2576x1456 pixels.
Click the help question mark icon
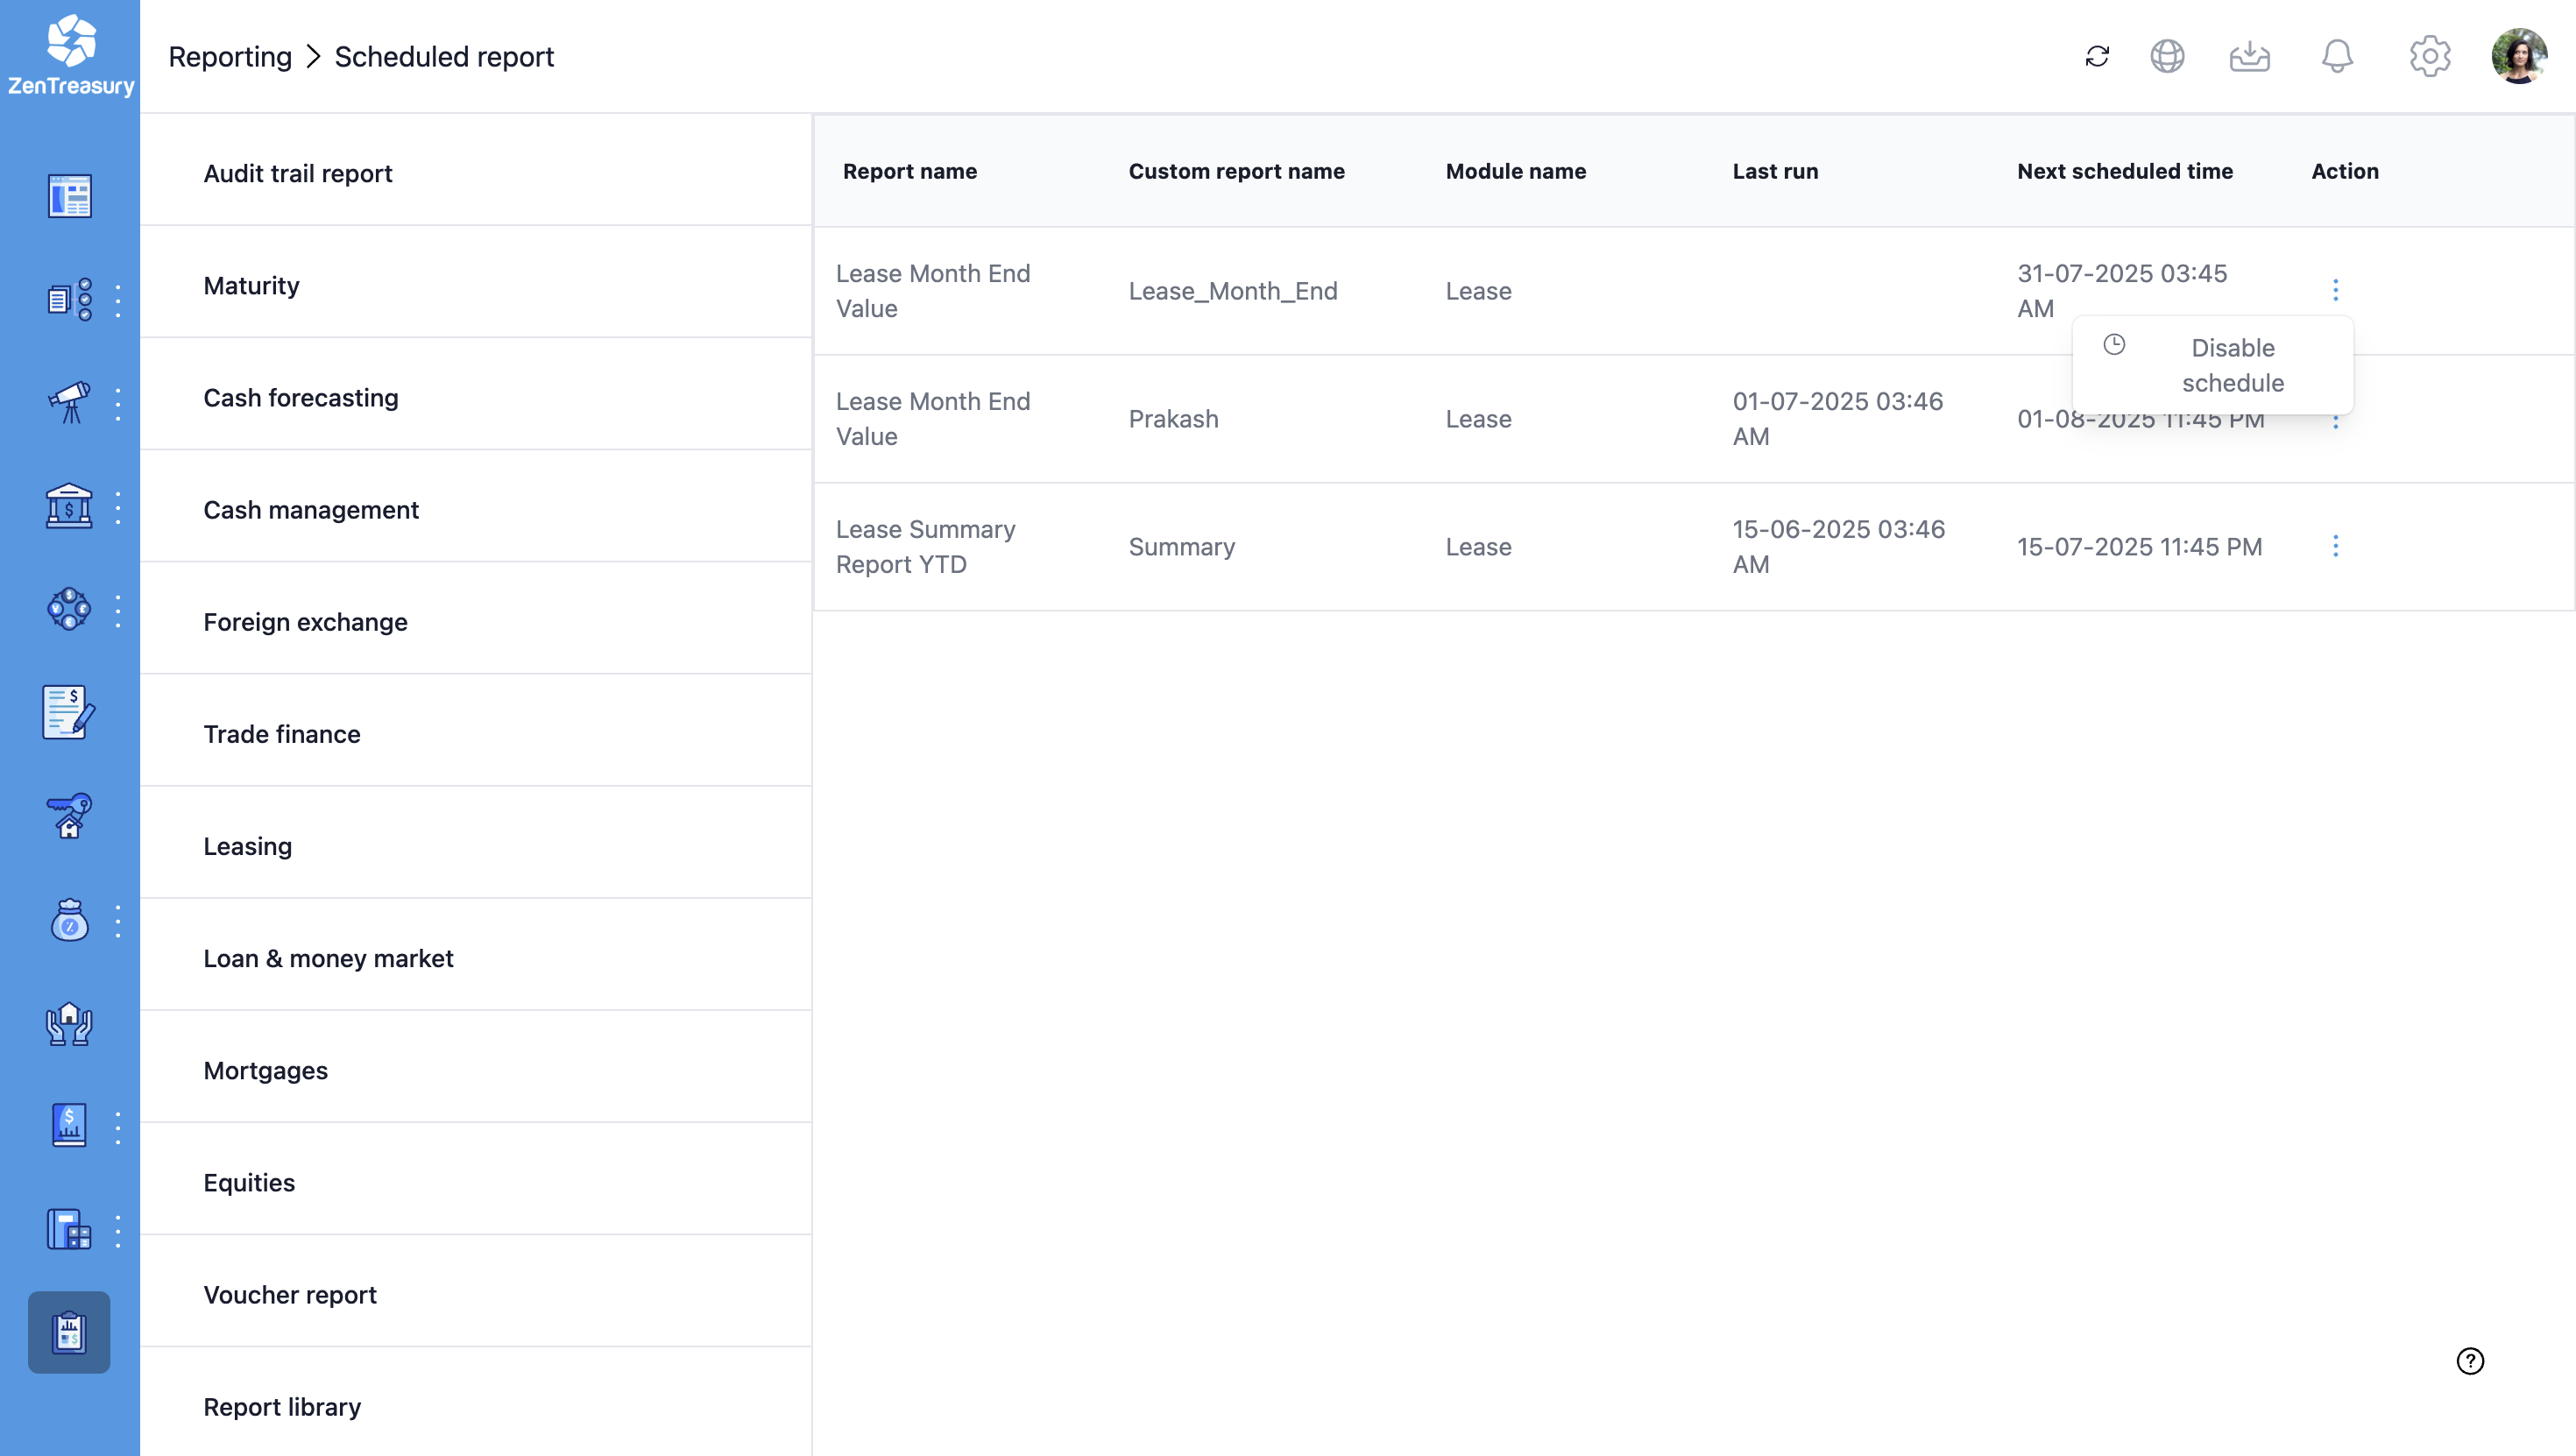pos(2470,1361)
